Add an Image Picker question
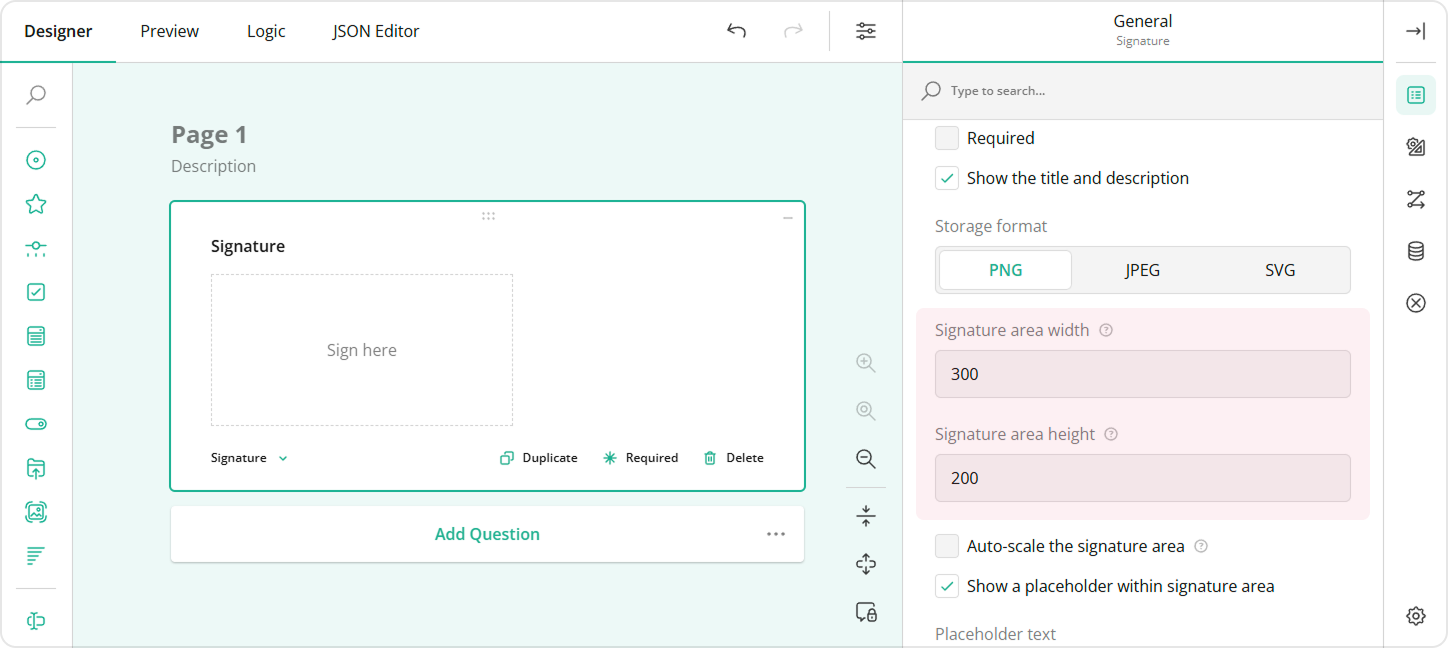 click(36, 511)
